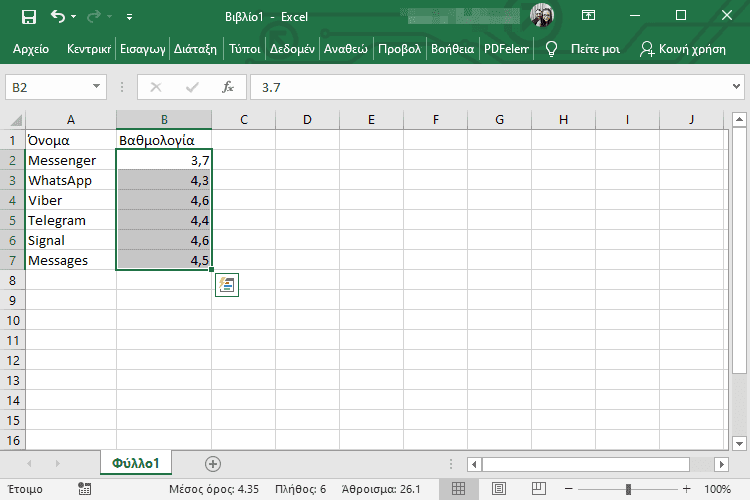Open the Βοήθεια ribbon tab
The width and height of the screenshot is (750, 500).
coord(452,49)
